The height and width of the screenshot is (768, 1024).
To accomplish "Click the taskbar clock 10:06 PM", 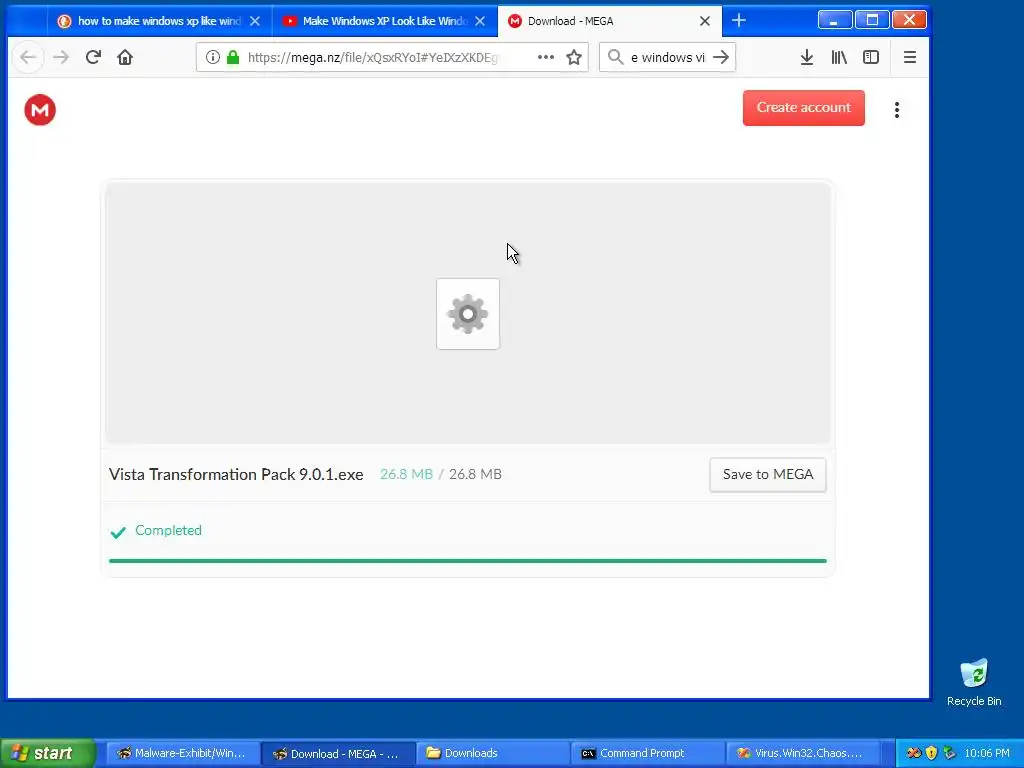I will click(987, 753).
